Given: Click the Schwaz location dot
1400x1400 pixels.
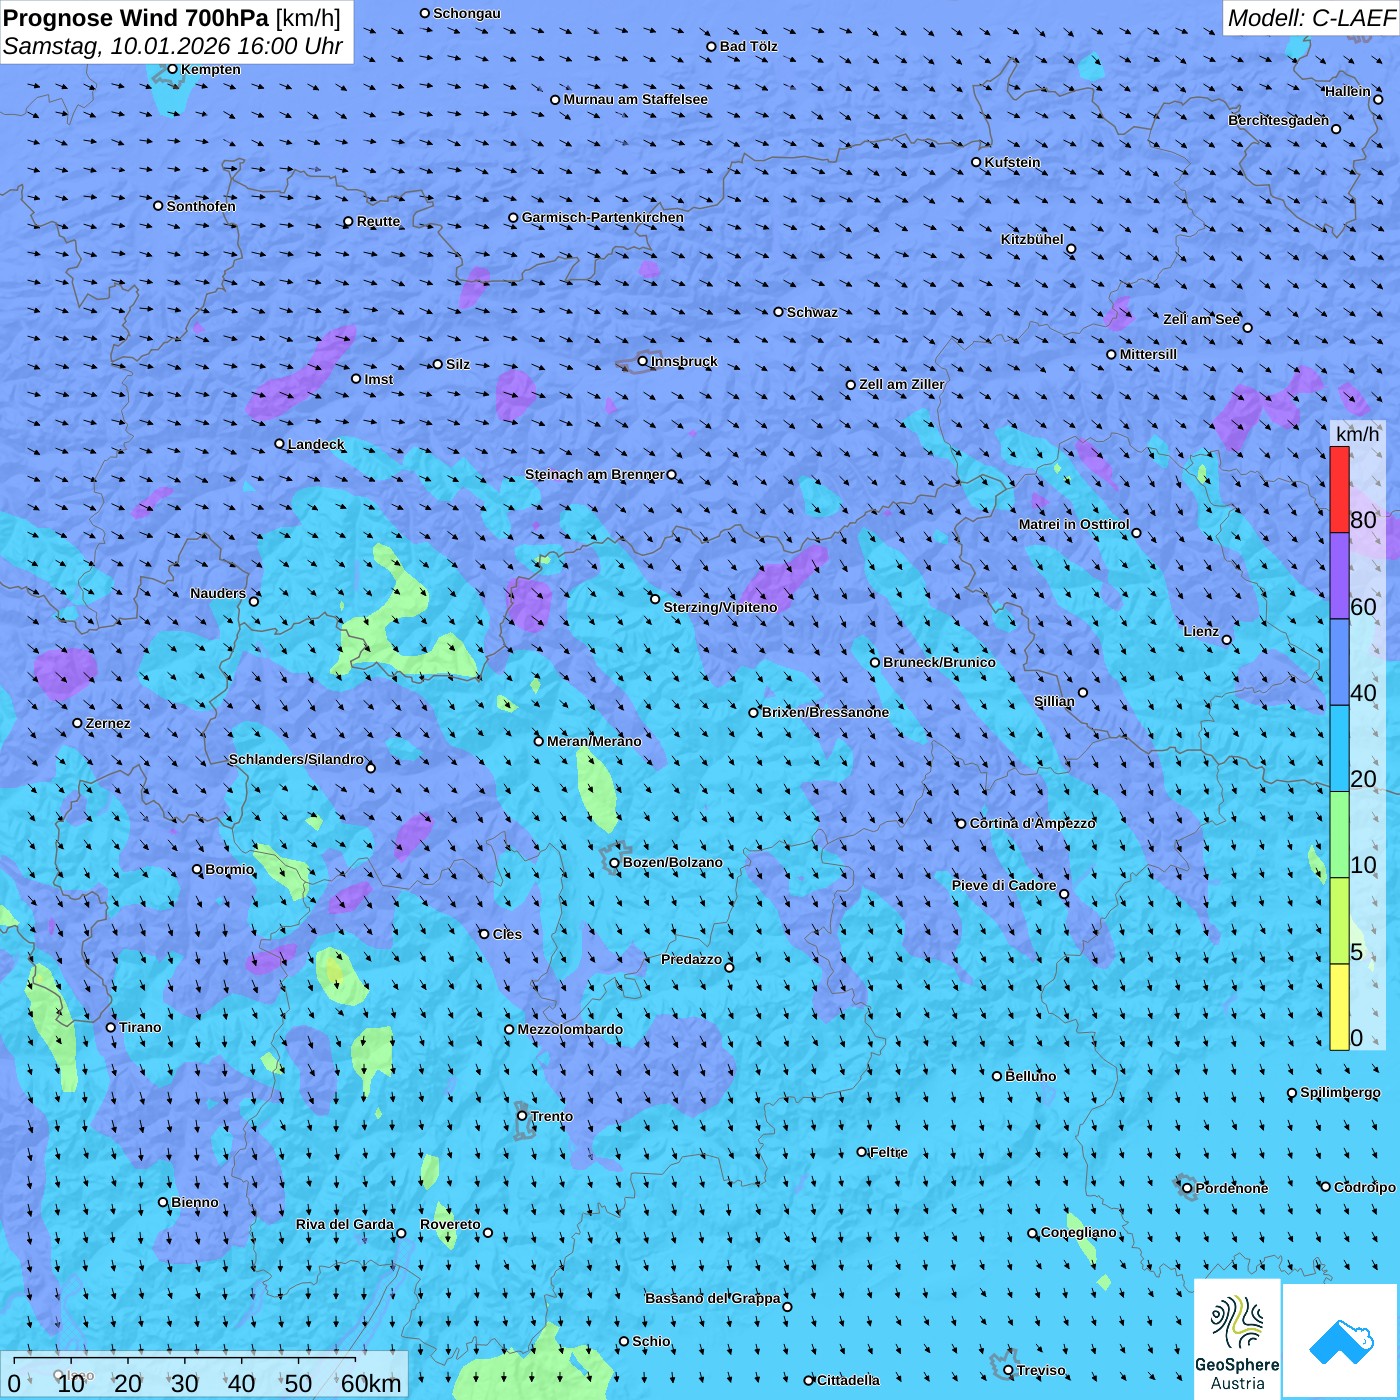Looking at the screenshot, I should pyautogui.click(x=778, y=312).
